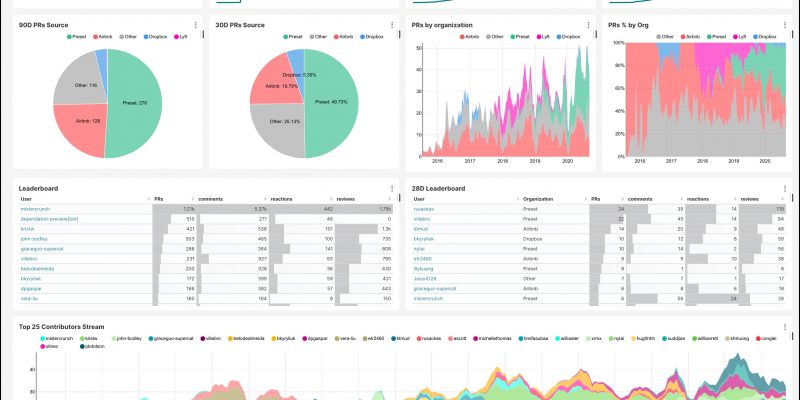Open the 28D Leaderboard three-dot menu
The width and height of the screenshot is (800, 400).
(x=788, y=188)
